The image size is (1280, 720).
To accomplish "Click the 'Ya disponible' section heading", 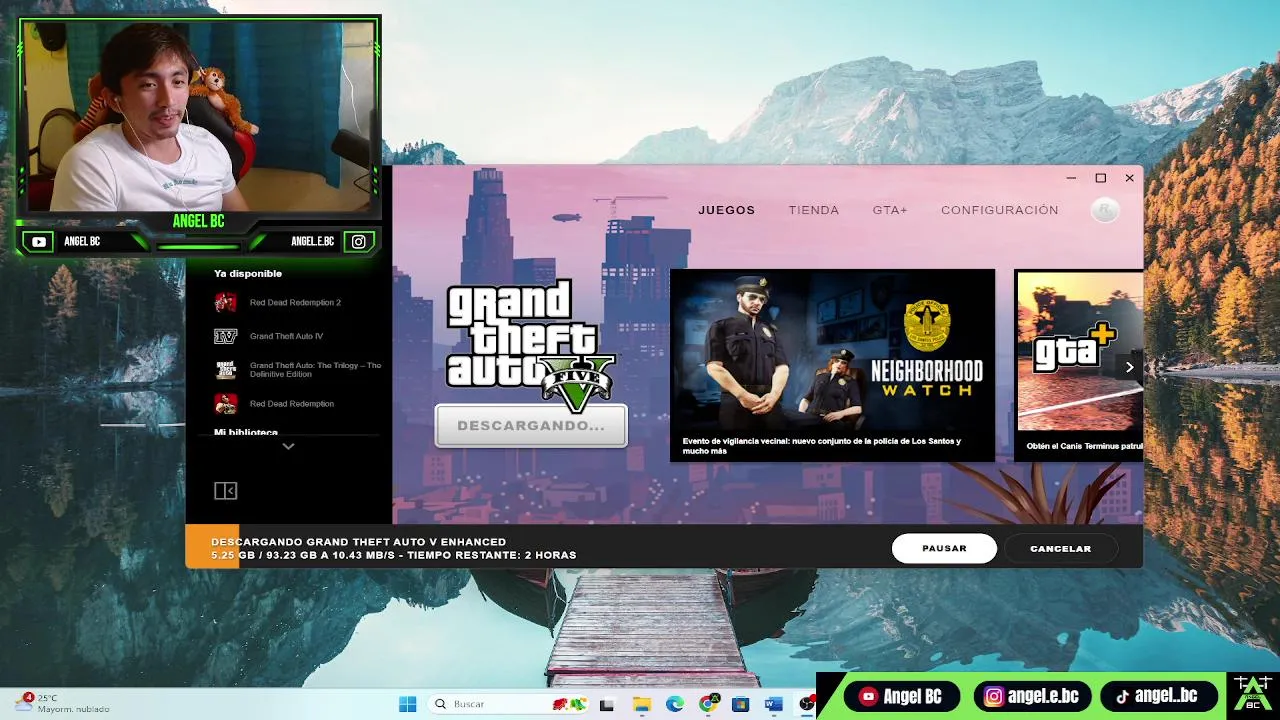I will [x=248, y=273].
